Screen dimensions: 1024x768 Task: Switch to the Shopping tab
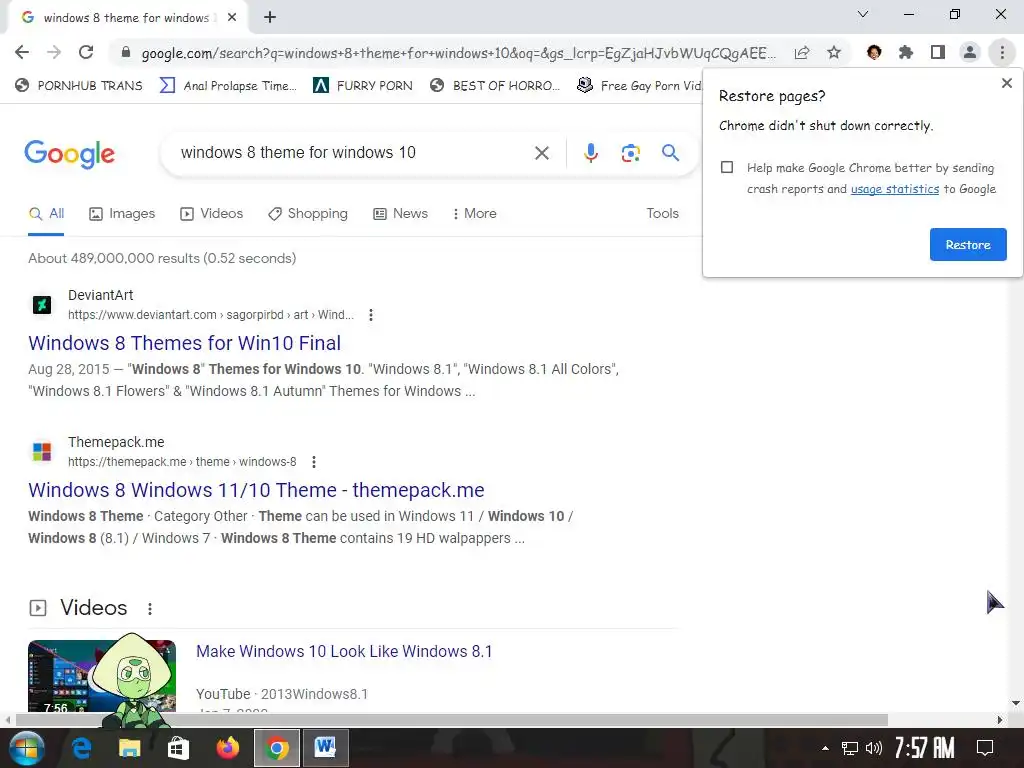[308, 214]
